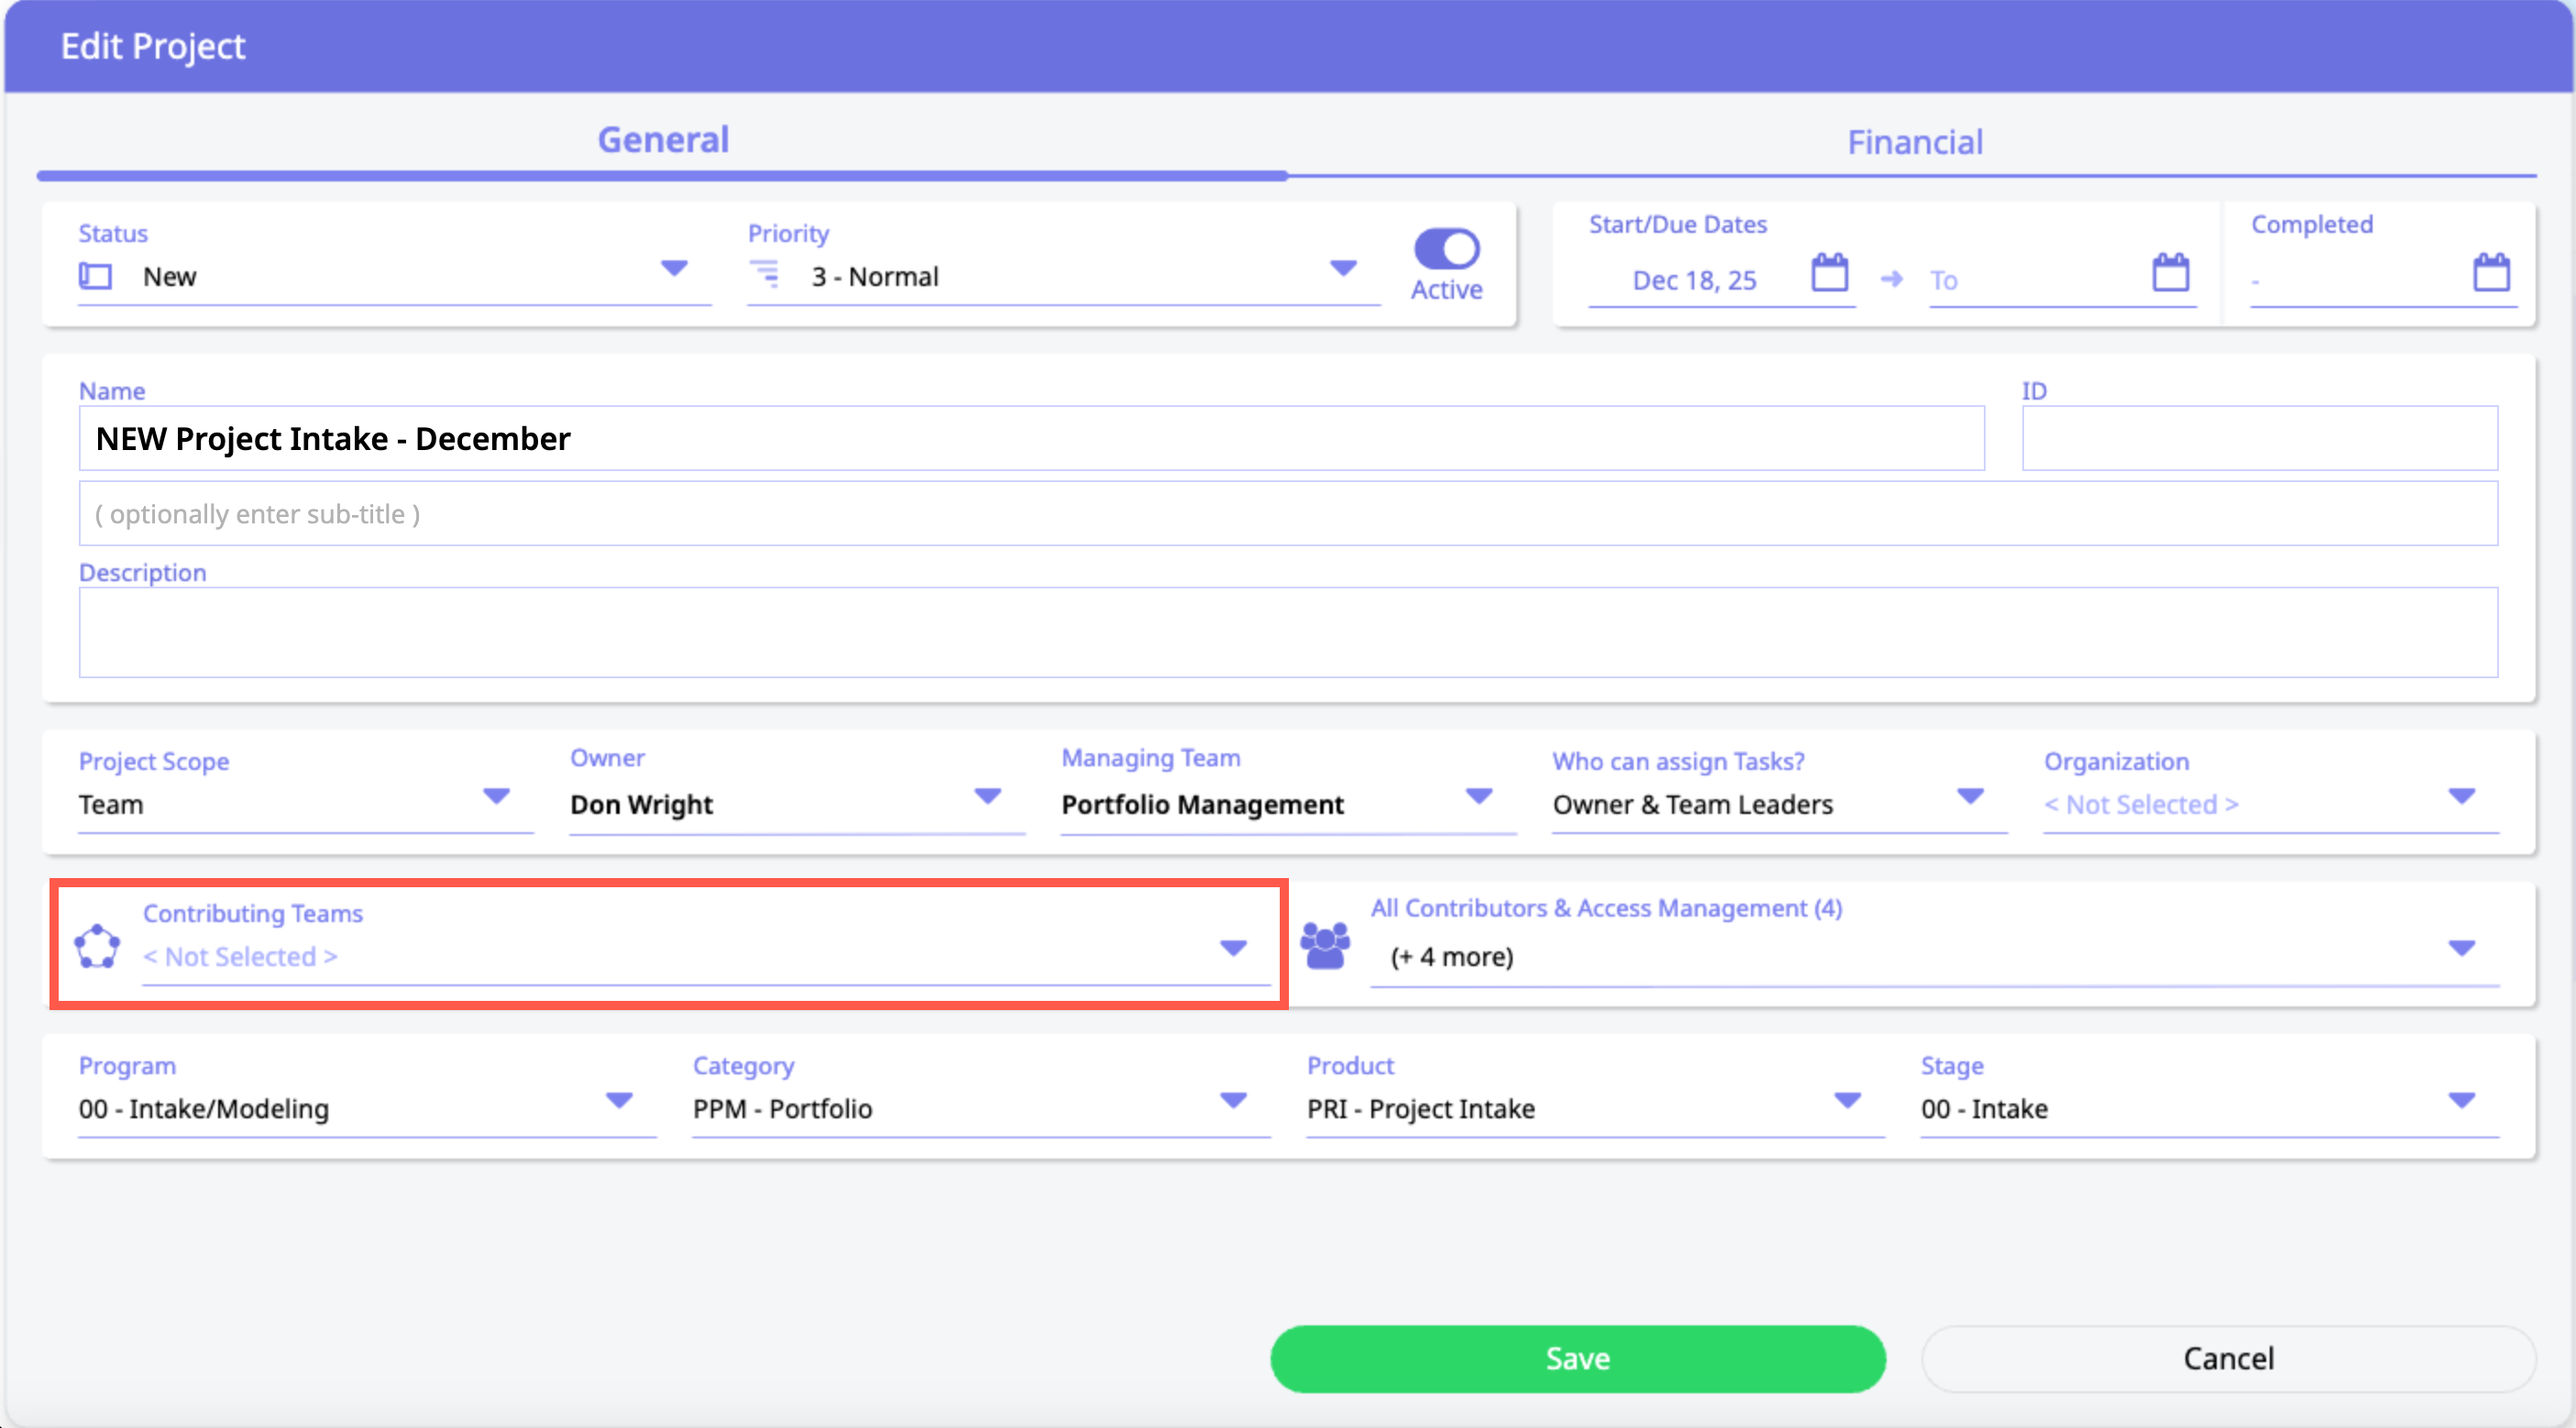Expand the Status dropdown
The height and width of the screenshot is (1428, 2576).
[x=675, y=268]
